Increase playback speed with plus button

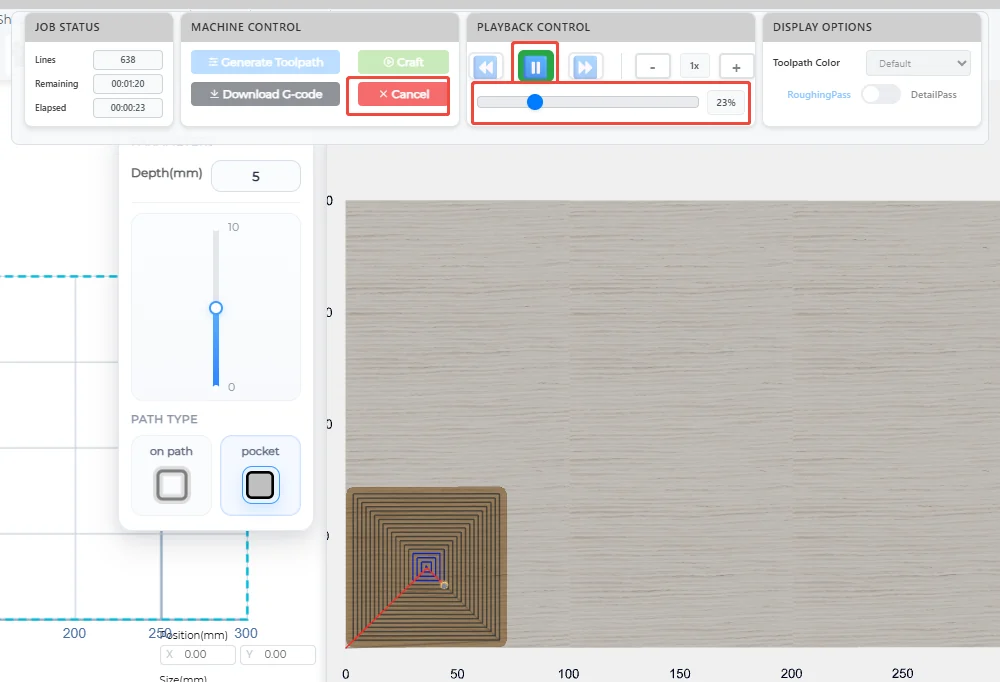point(736,66)
